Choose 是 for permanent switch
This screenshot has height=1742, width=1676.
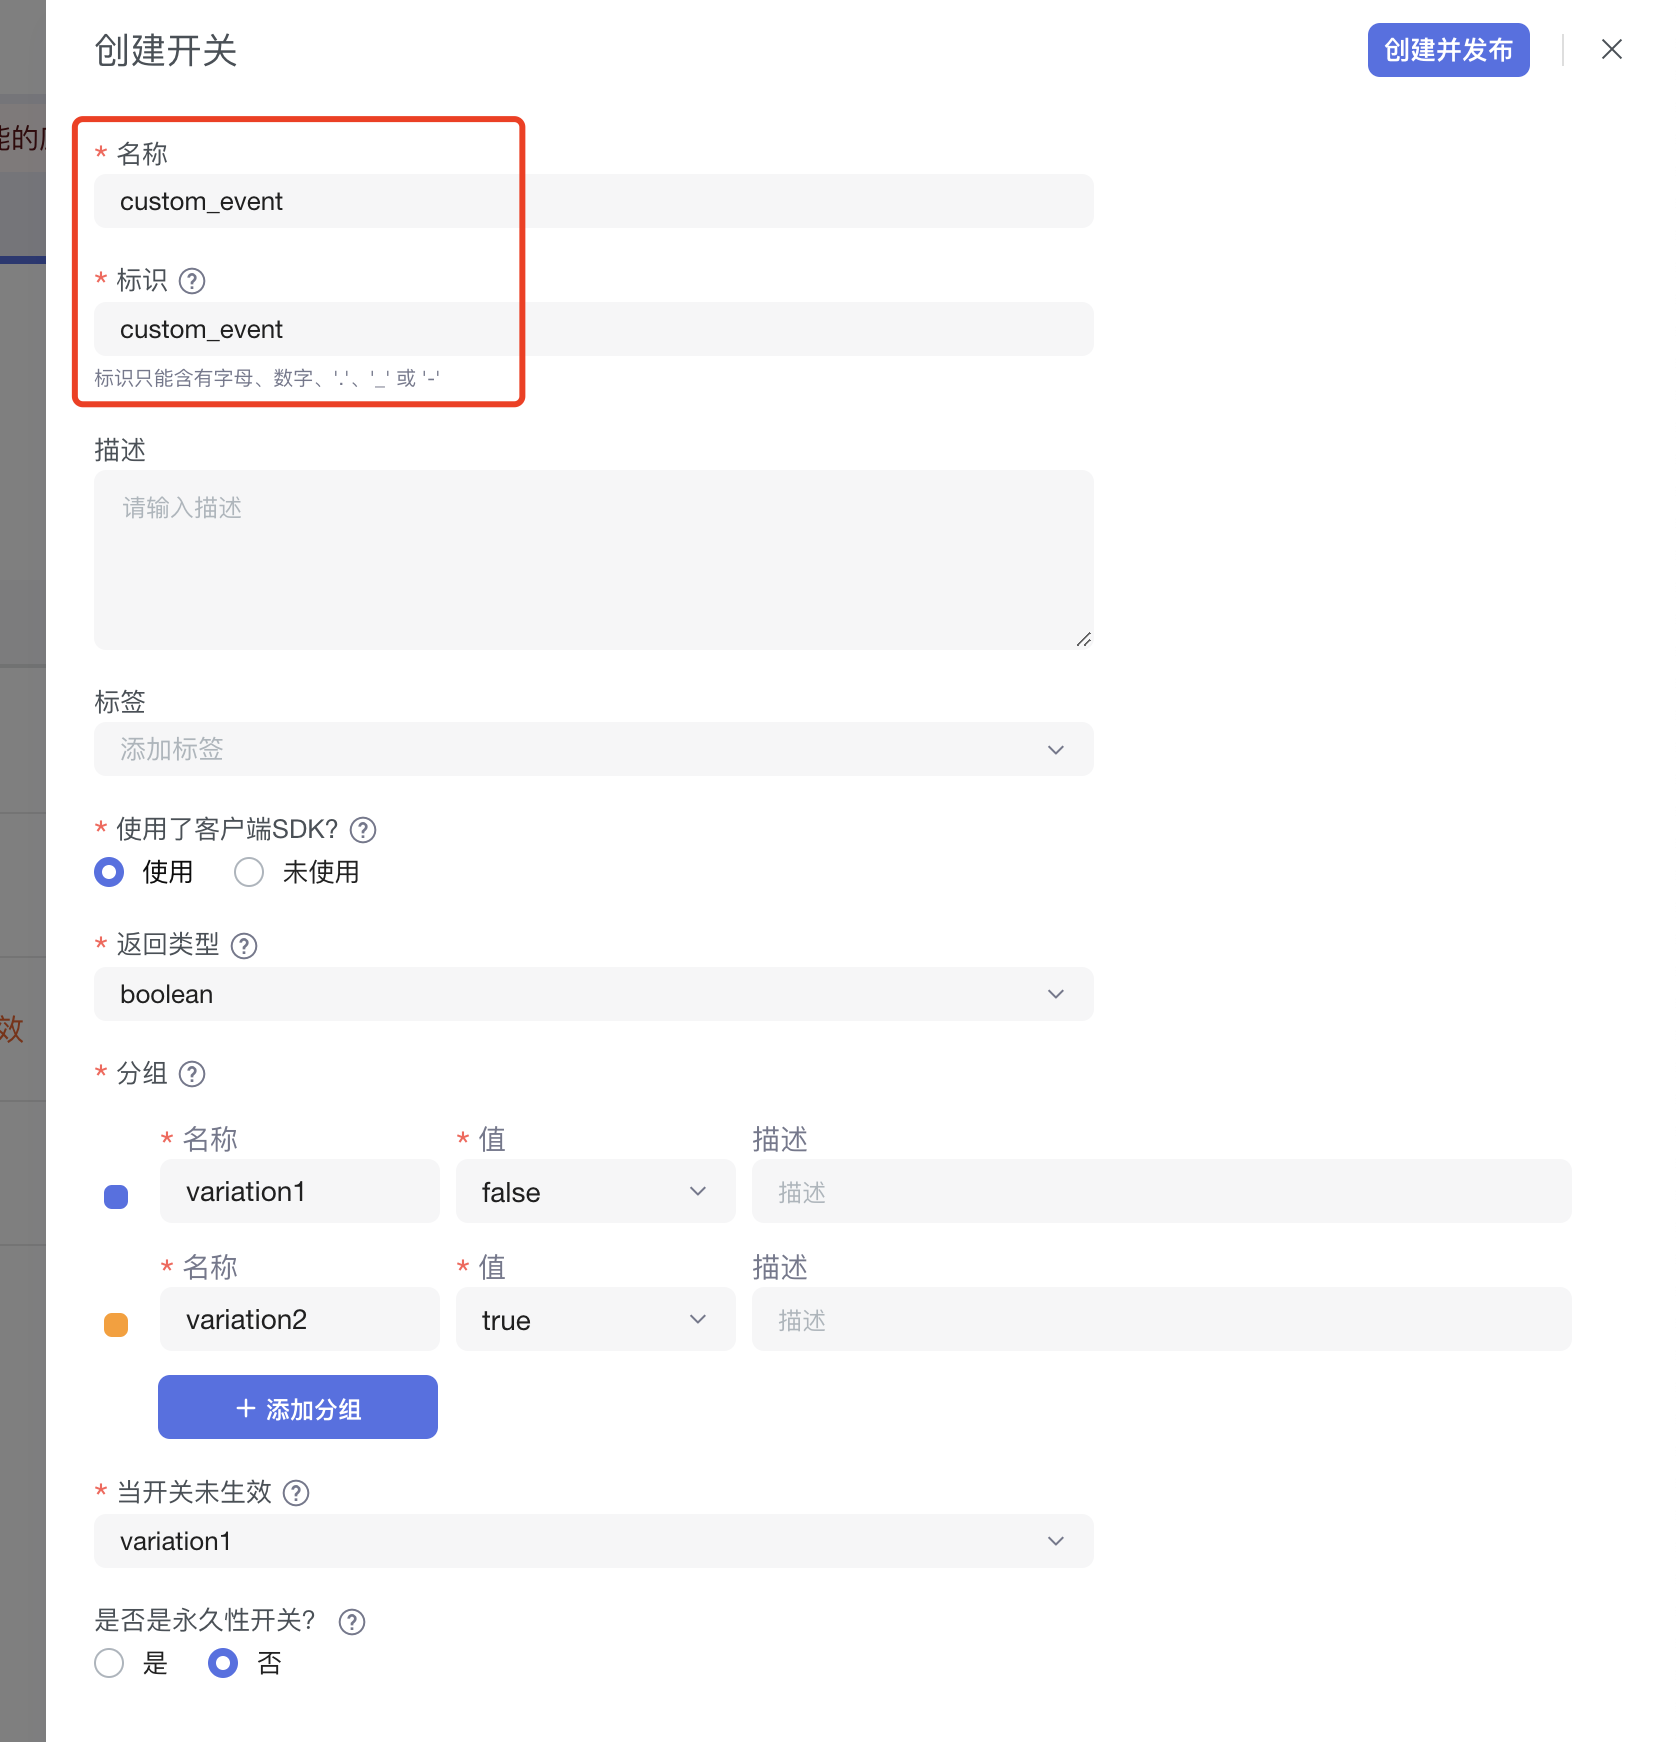pos(109,1663)
